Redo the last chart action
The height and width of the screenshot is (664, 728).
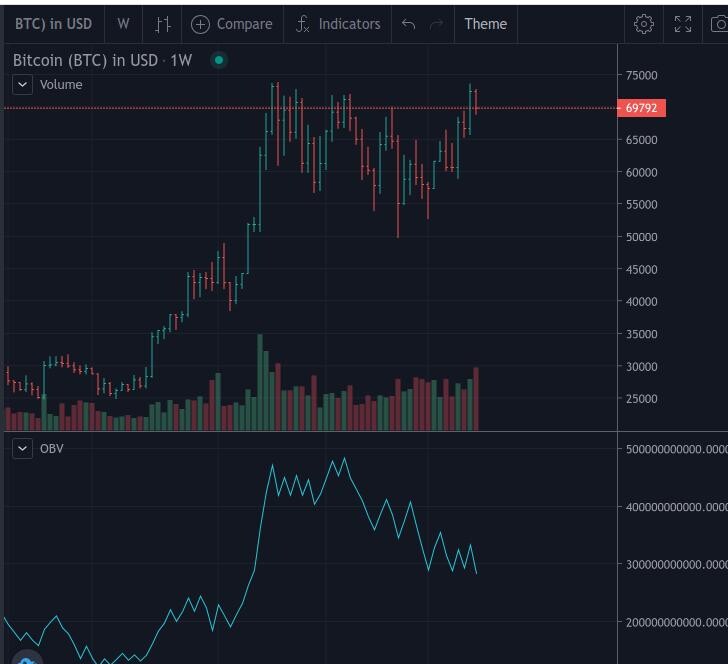point(436,24)
